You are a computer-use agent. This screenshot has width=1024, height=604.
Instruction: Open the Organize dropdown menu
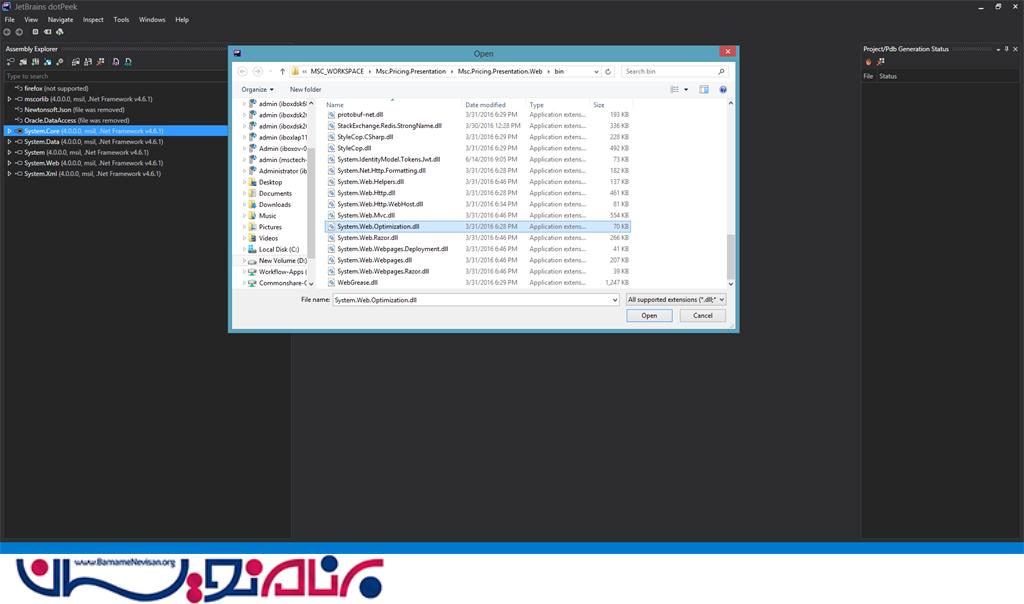(257, 89)
